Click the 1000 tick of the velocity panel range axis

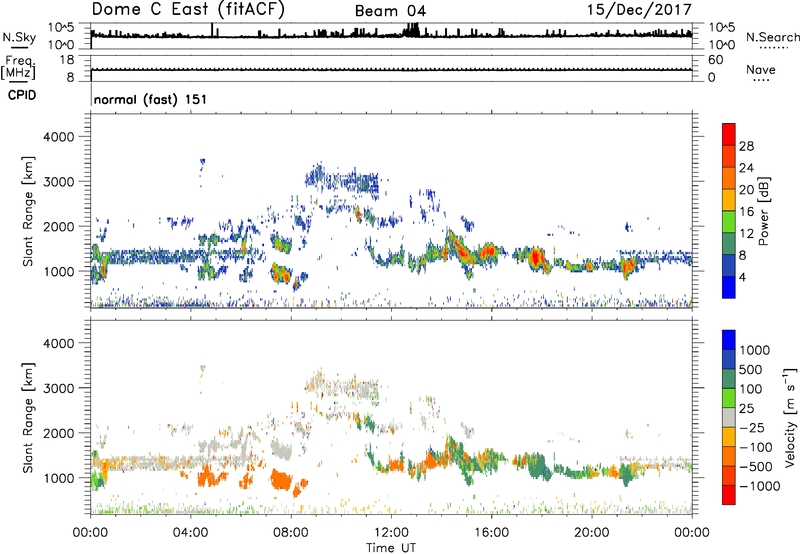pos(58,478)
